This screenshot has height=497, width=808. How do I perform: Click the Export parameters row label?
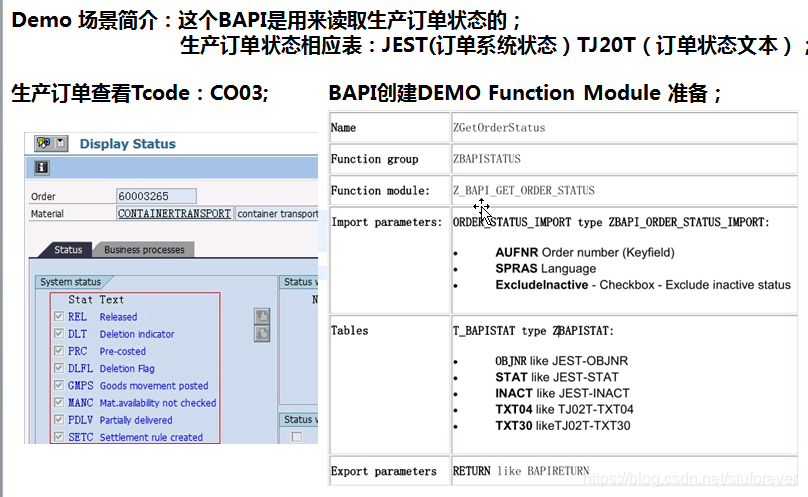click(383, 471)
